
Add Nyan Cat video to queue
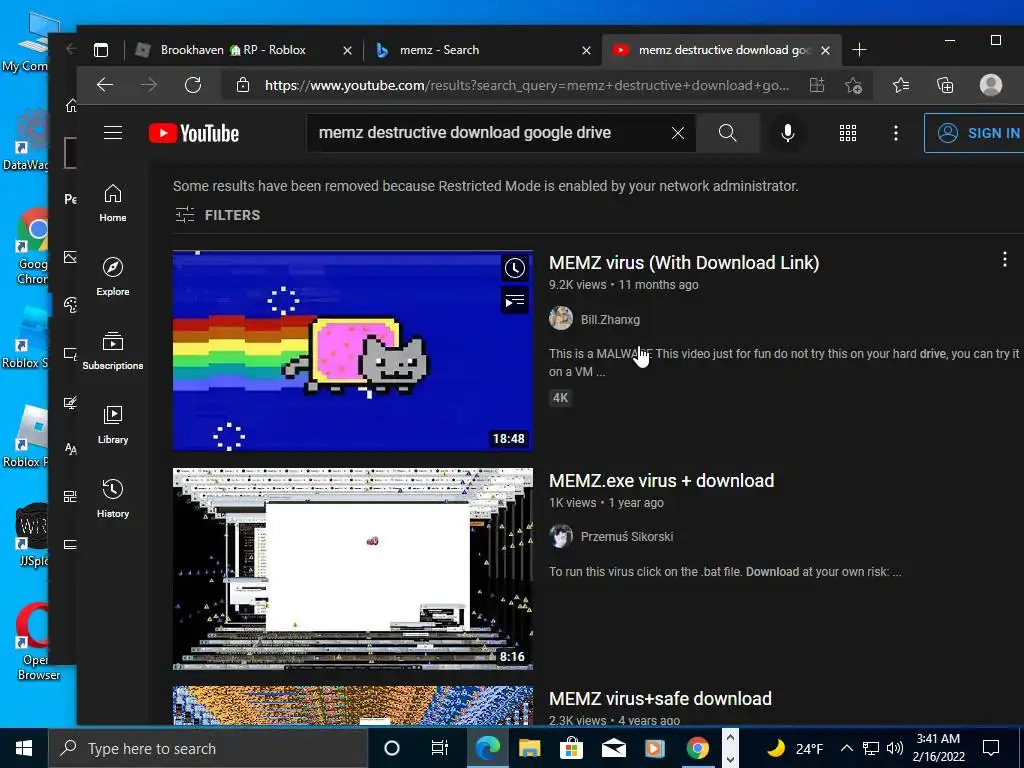pos(515,301)
